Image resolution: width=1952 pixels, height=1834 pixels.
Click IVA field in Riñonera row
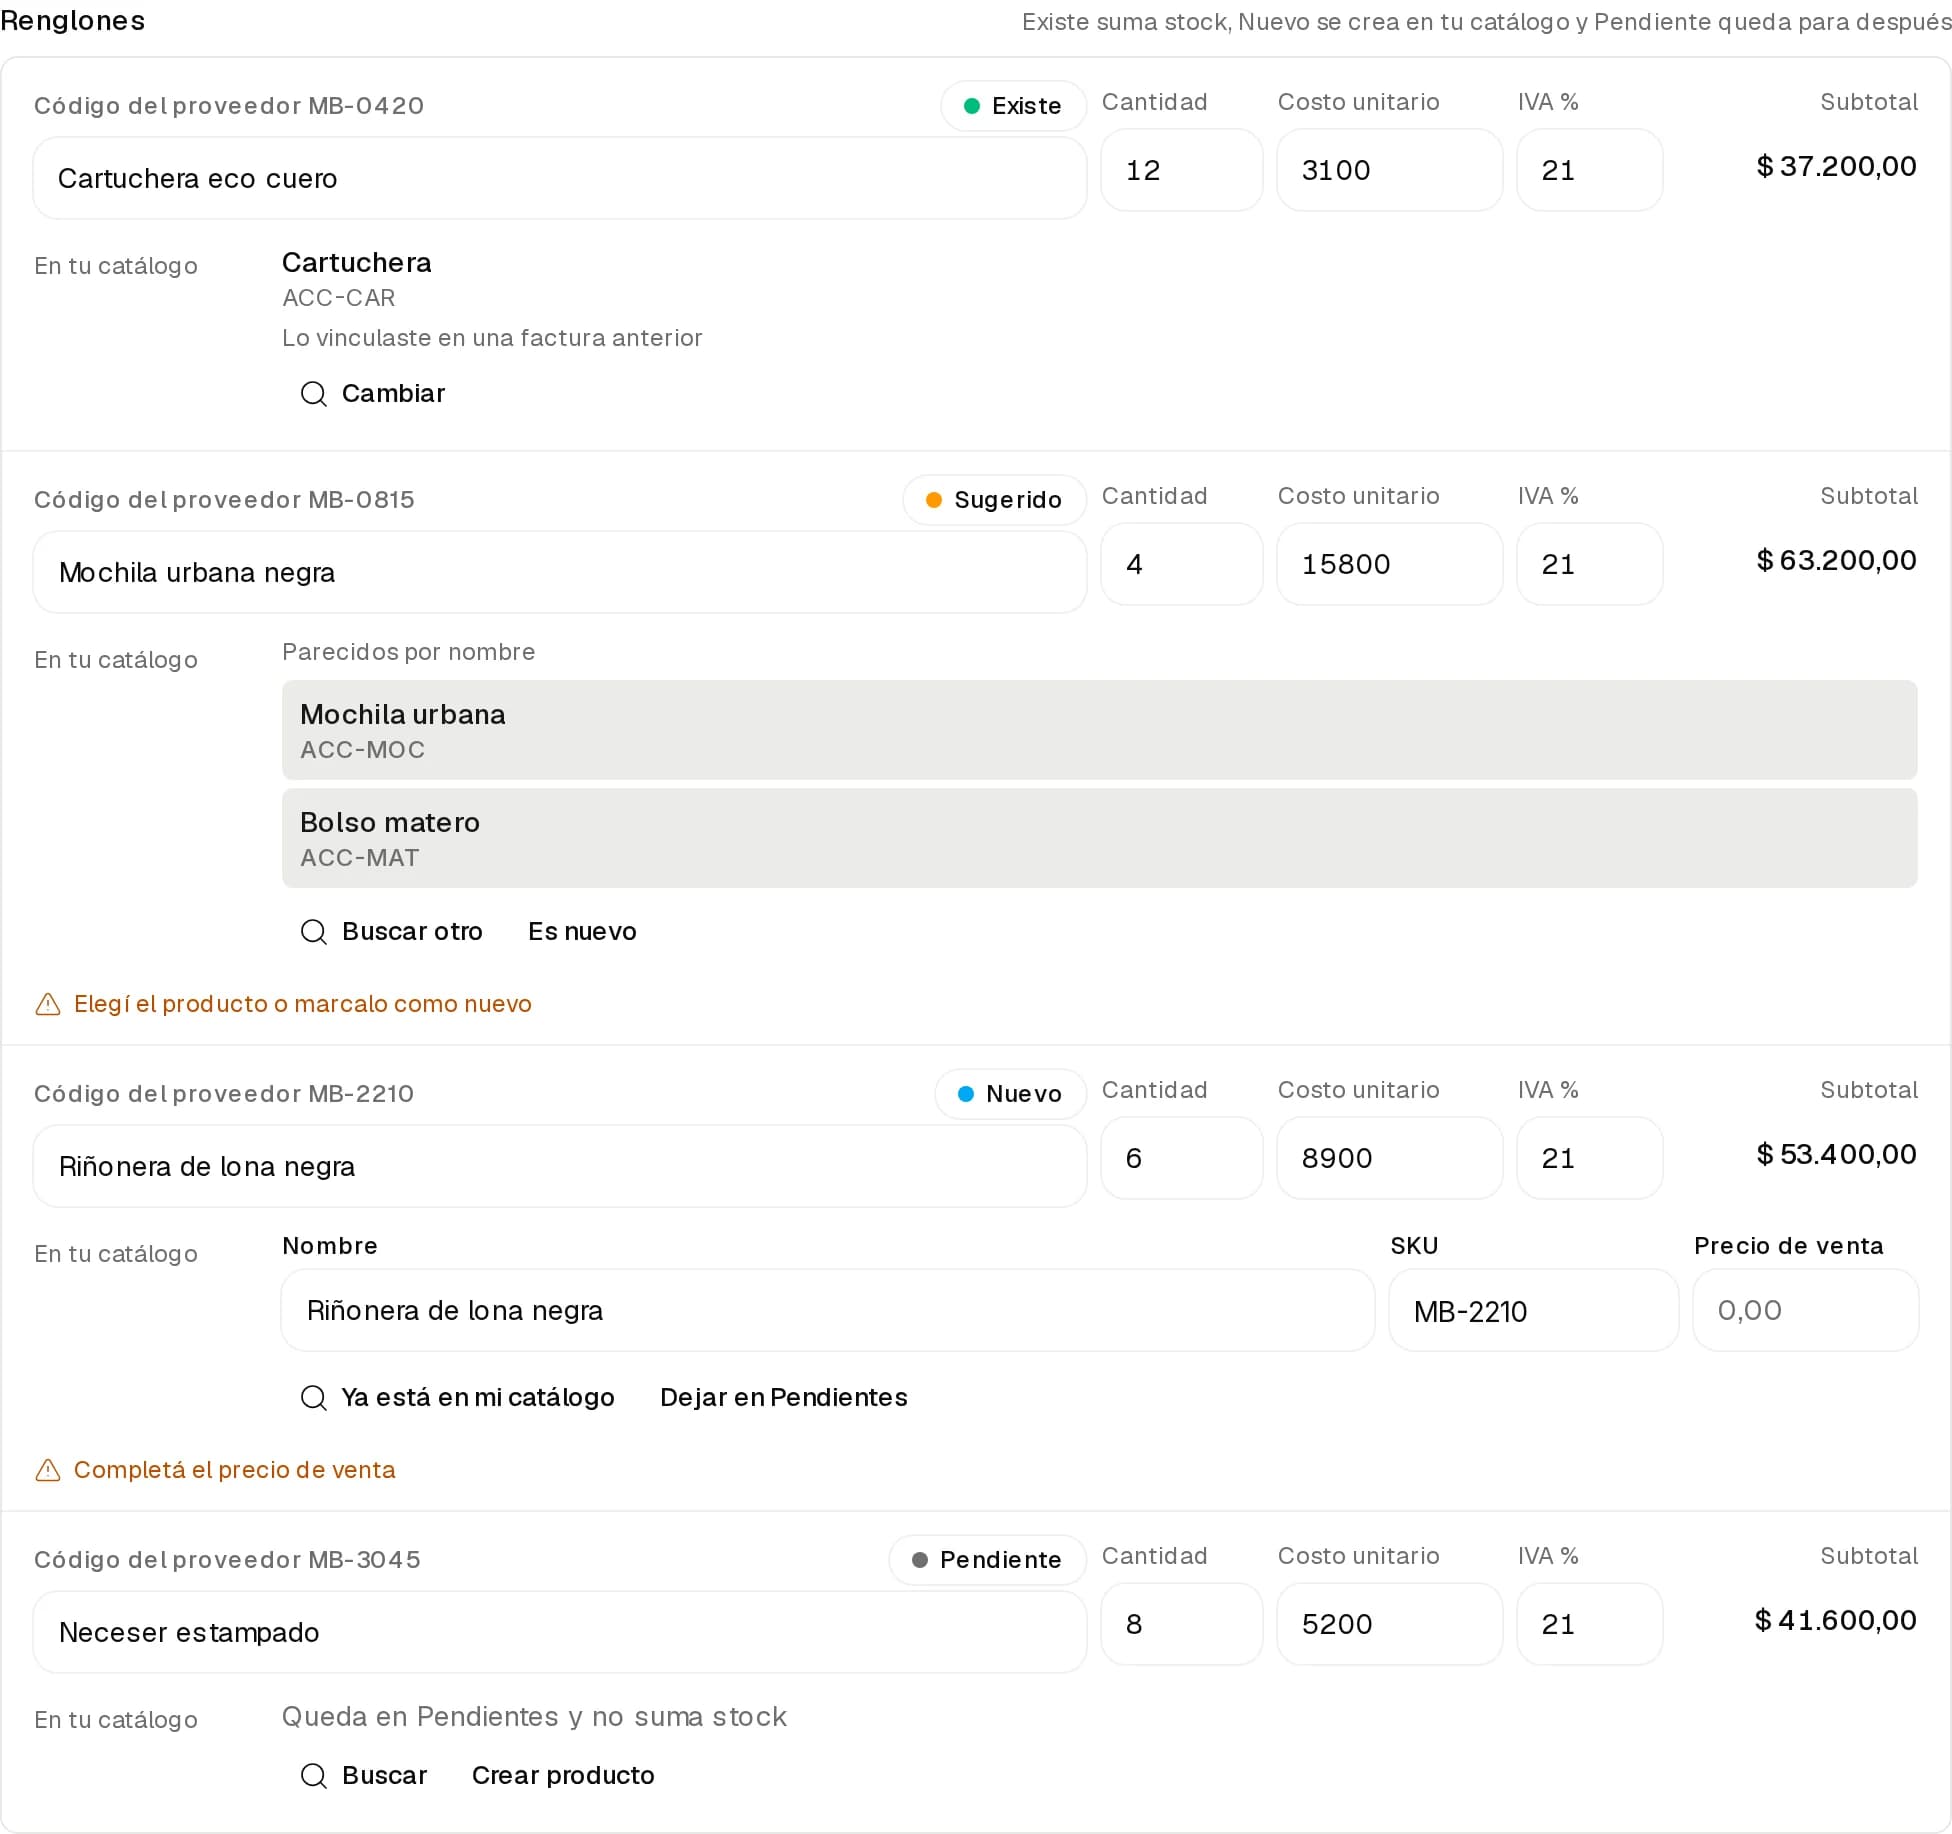(x=1590, y=1158)
